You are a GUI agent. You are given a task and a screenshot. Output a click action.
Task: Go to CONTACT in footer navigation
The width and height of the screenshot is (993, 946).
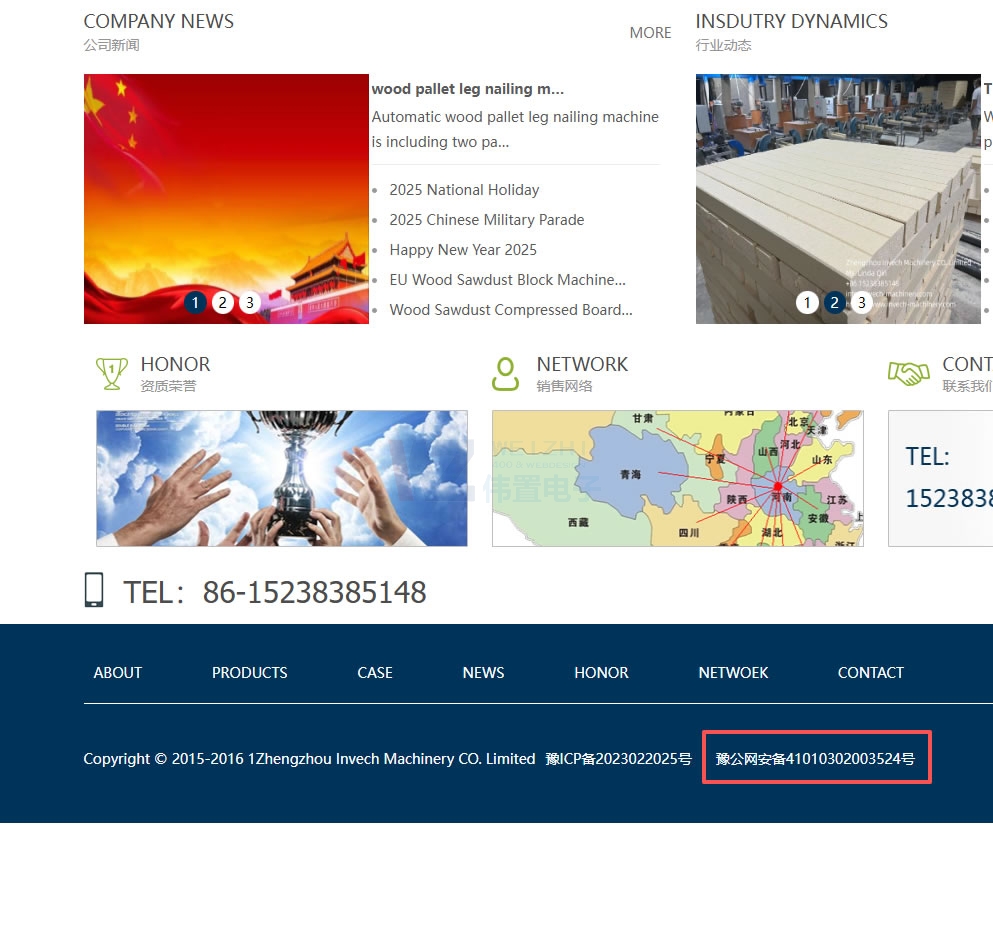click(870, 673)
